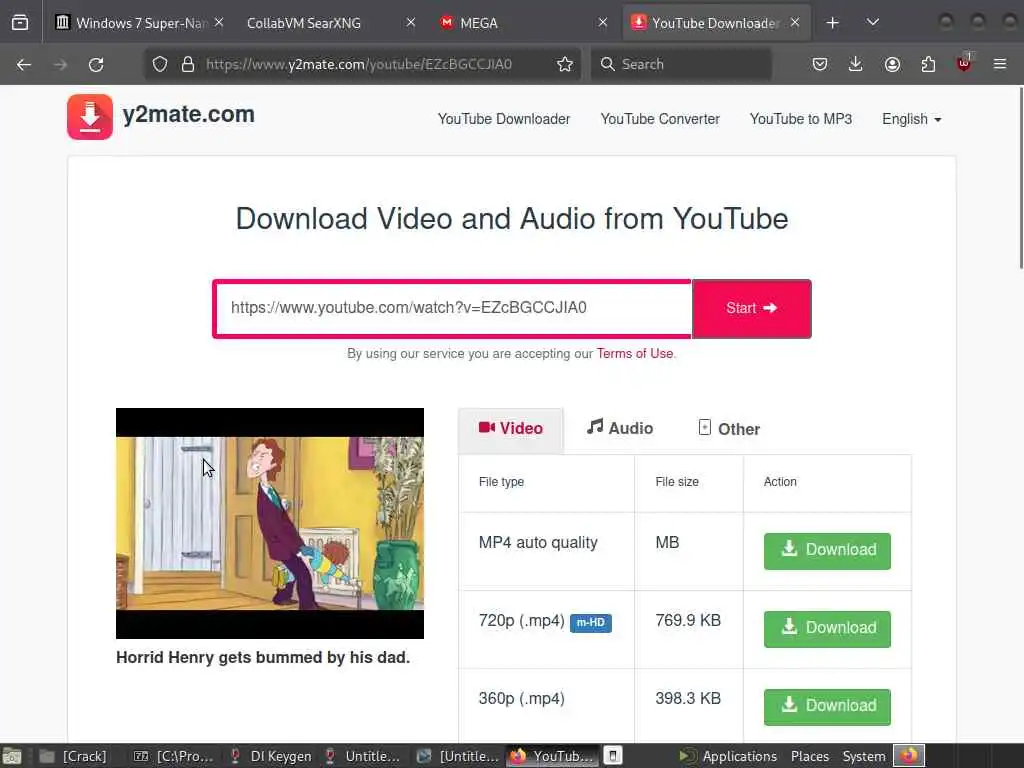The image size is (1024, 768).
Task: Select the YouTube Downloader browser tab
Action: (715, 23)
